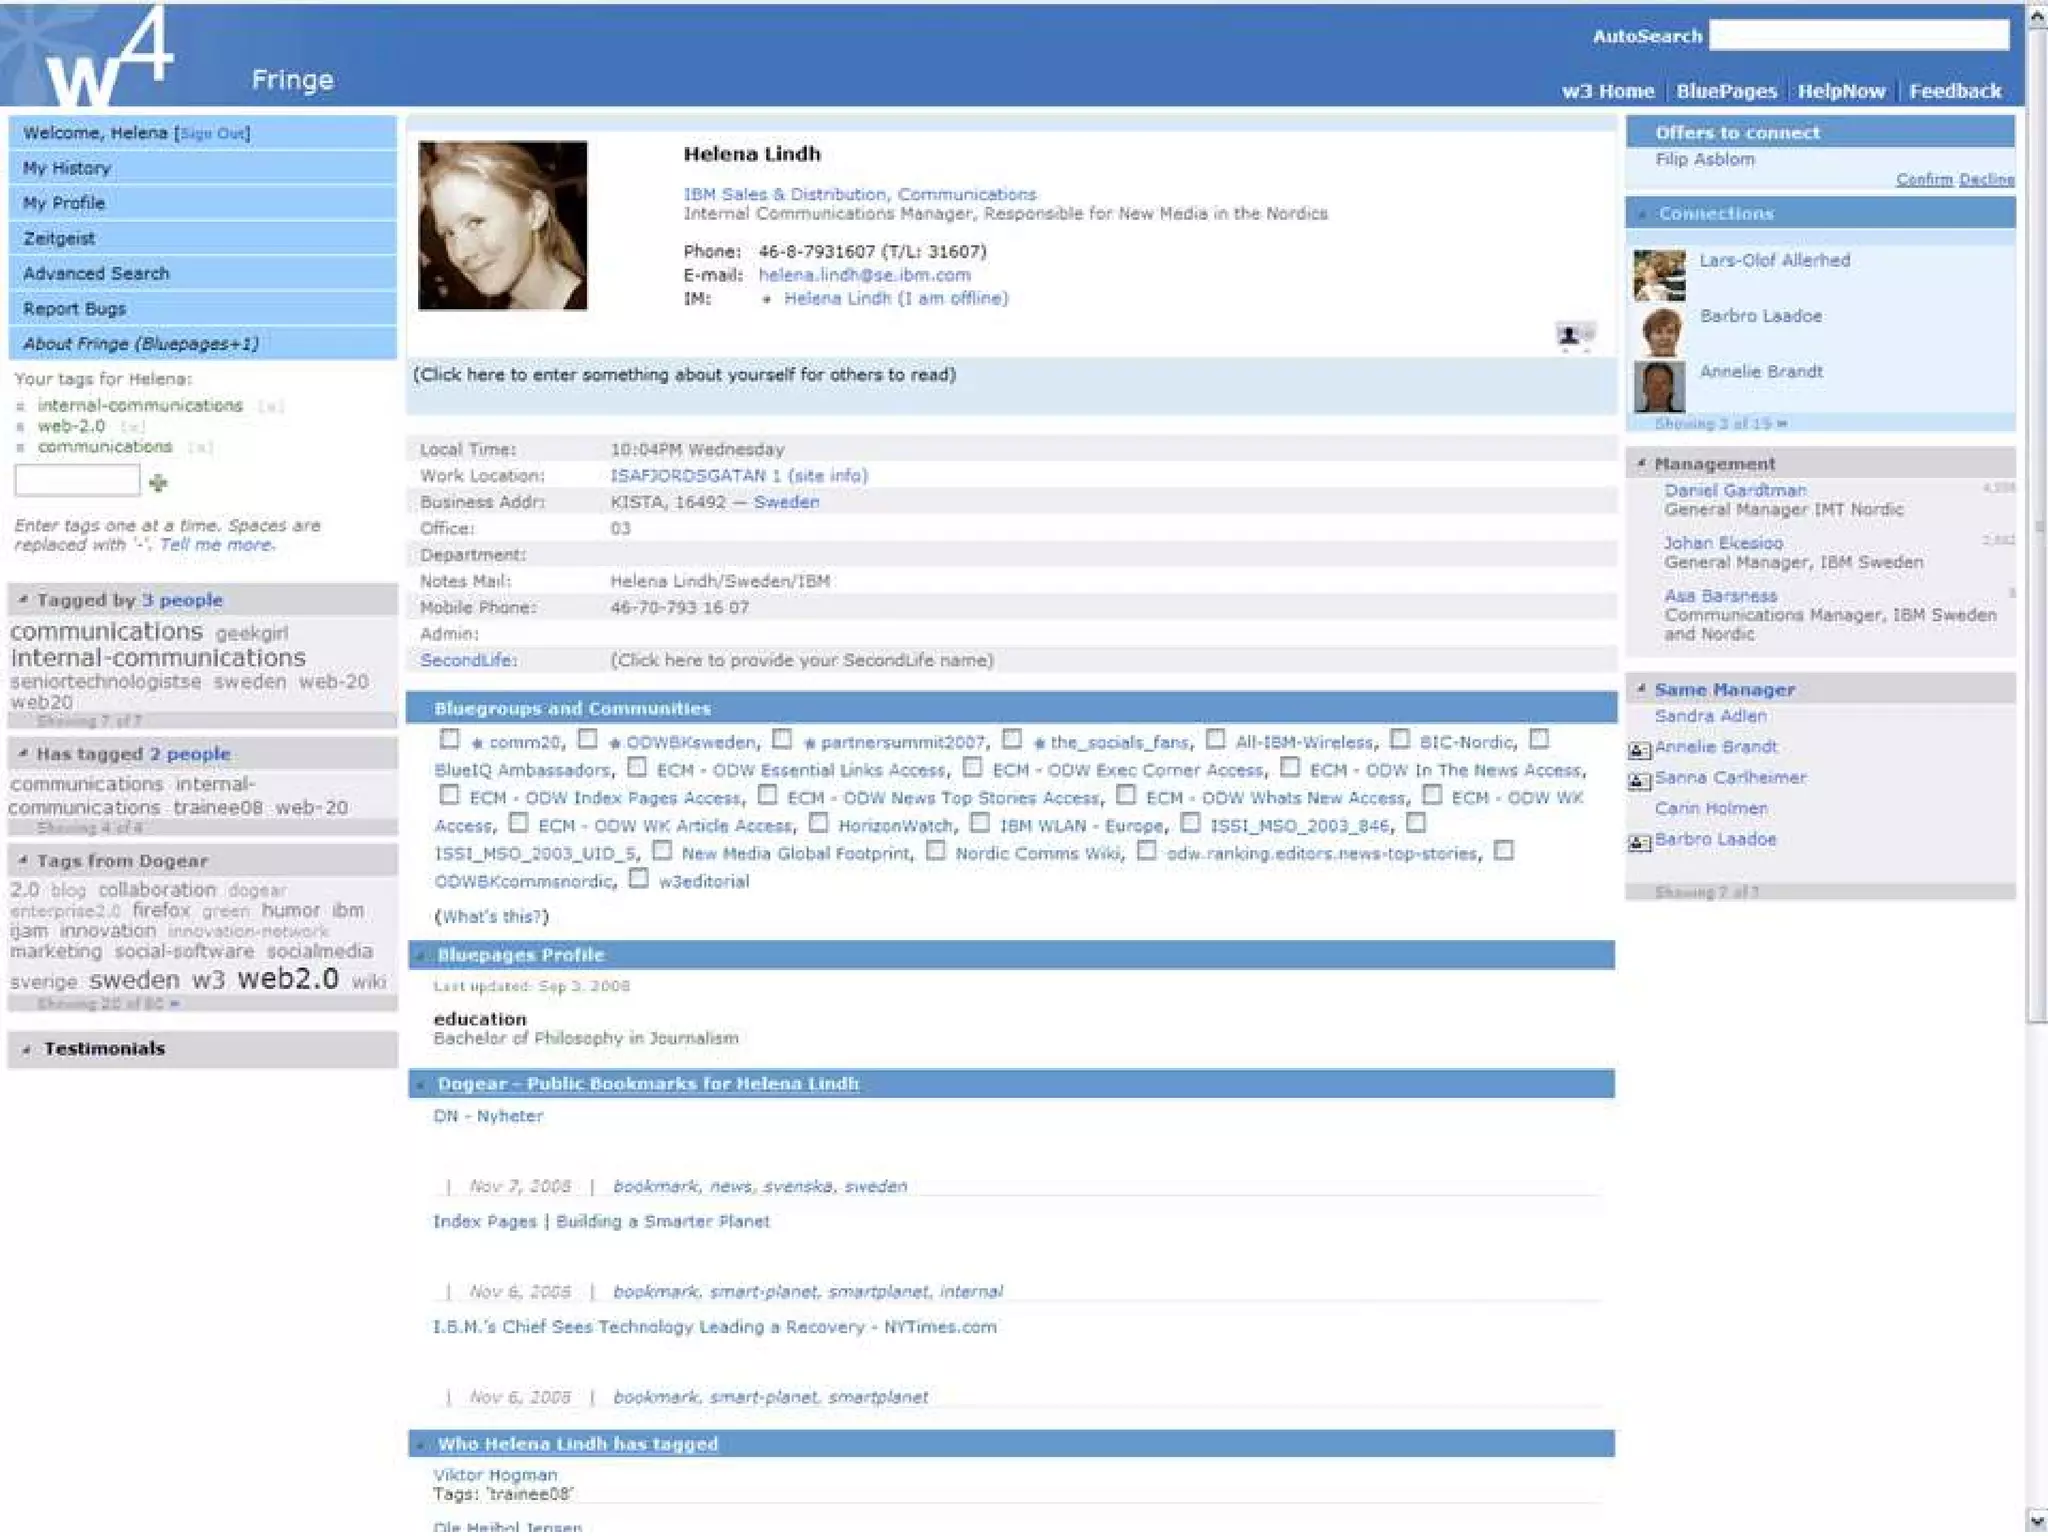
Task: Open About Fringe (Bluepages+1)
Action: (202, 344)
